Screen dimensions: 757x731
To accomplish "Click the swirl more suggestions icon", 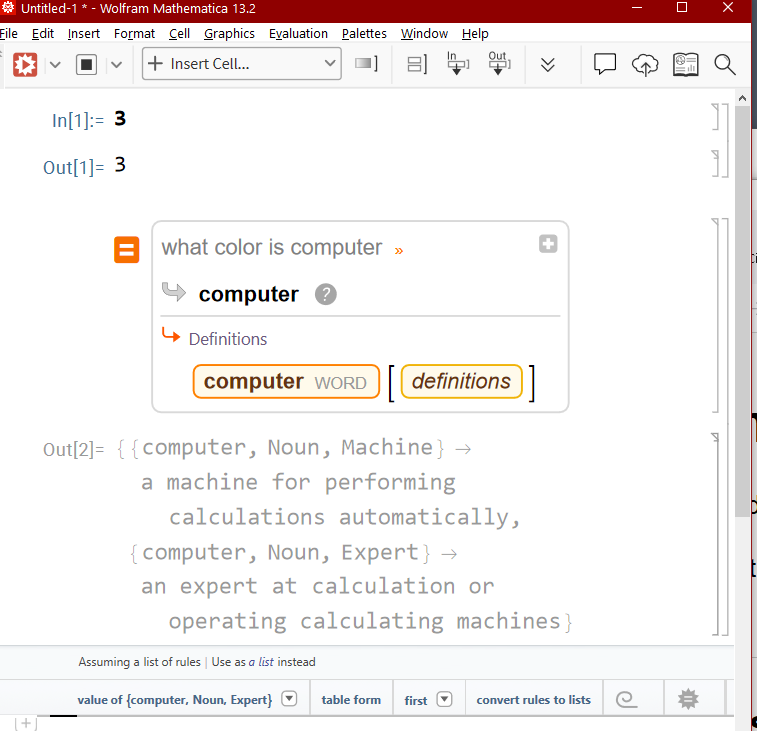I will [x=626, y=699].
